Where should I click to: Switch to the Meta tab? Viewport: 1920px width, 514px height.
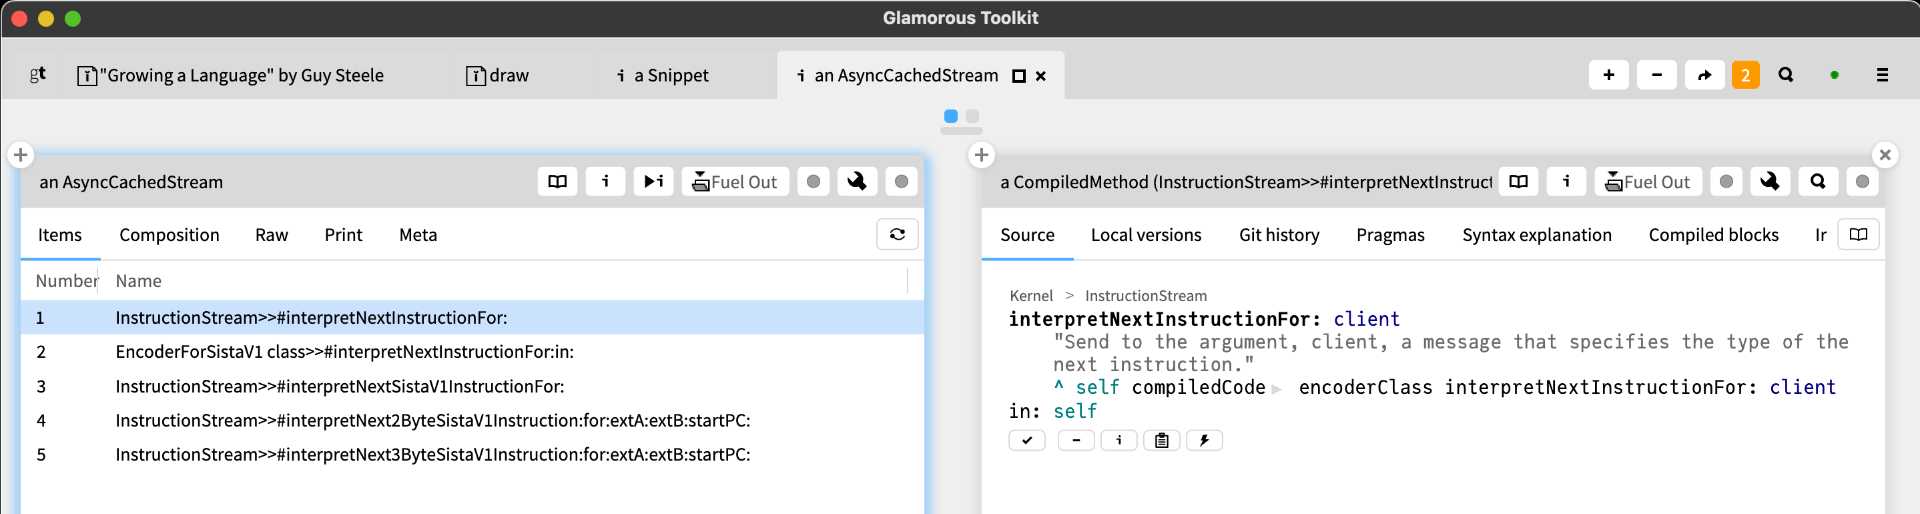click(418, 235)
